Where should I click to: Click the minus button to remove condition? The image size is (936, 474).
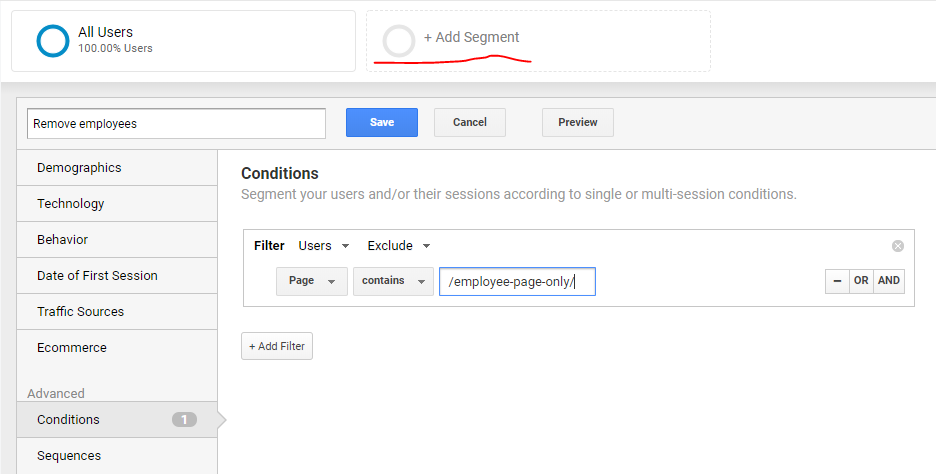pos(837,281)
